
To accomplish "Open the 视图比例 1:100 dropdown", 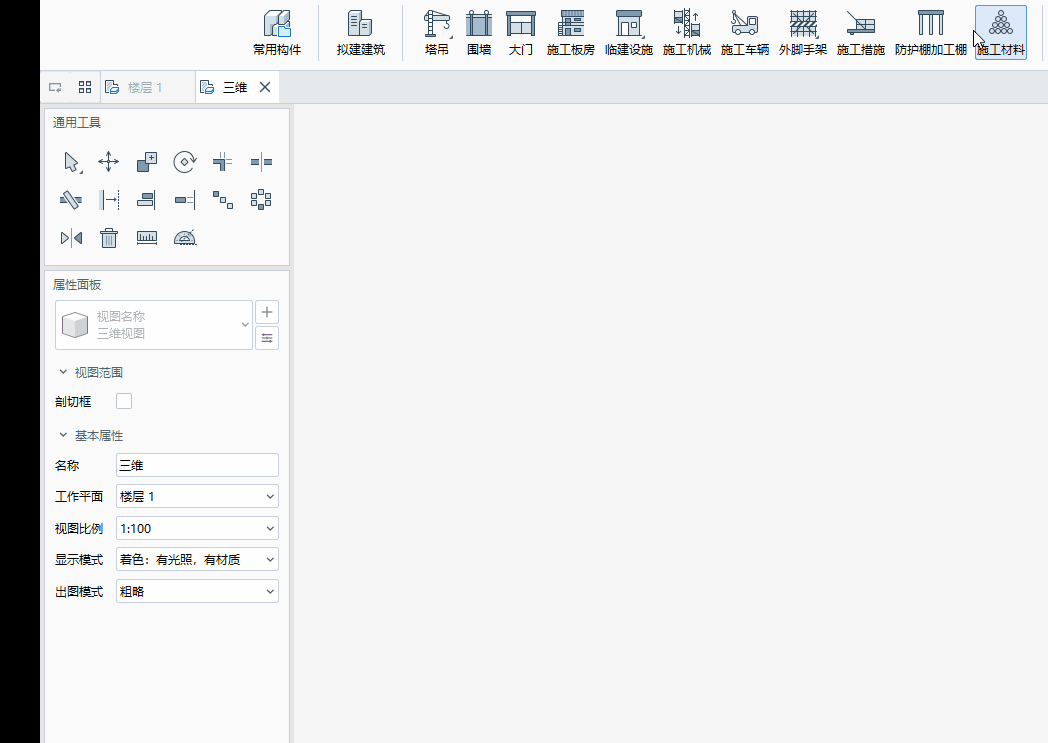I will pos(197,529).
